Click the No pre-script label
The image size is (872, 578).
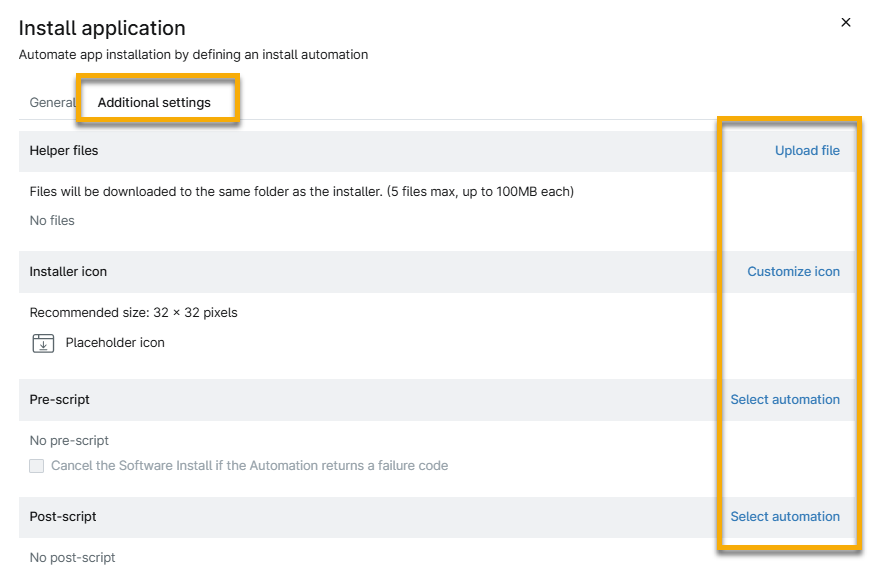[x=69, y=440]
